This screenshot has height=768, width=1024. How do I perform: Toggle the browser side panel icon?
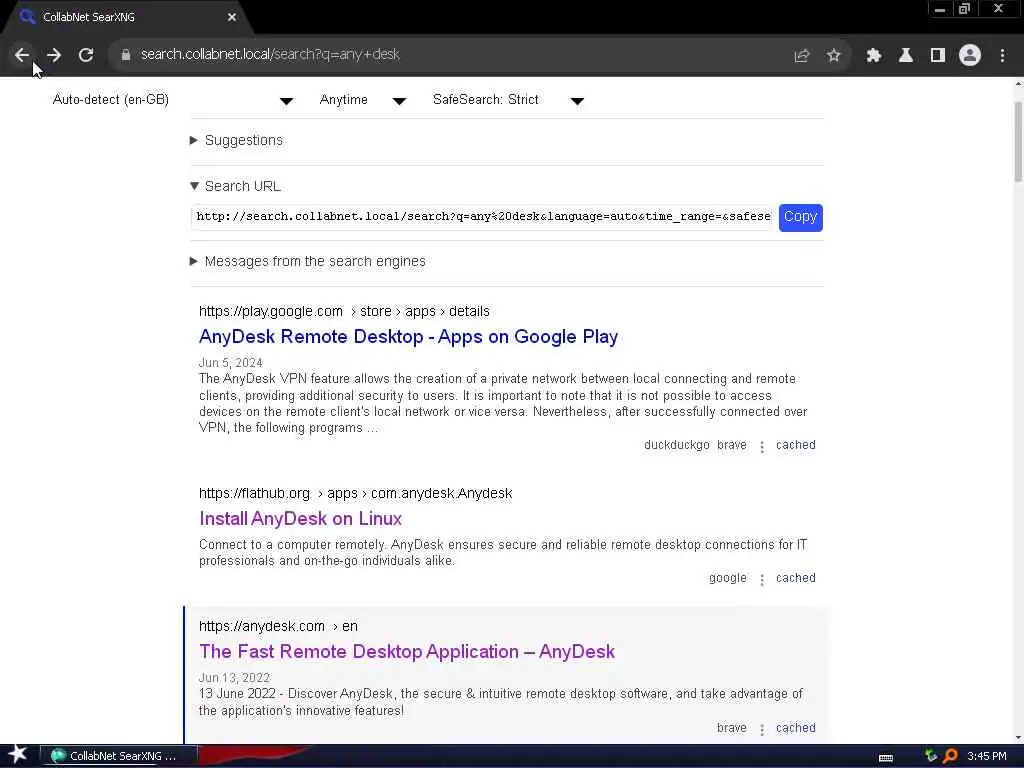[938, 56]
